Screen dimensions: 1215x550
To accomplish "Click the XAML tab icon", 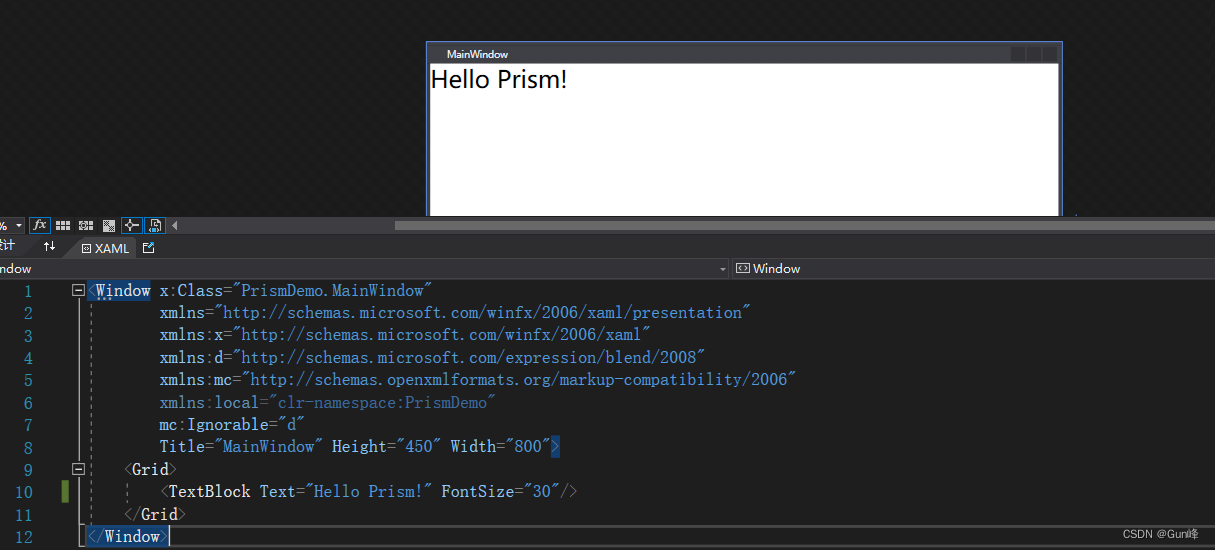I will click(x=86, y=248).
